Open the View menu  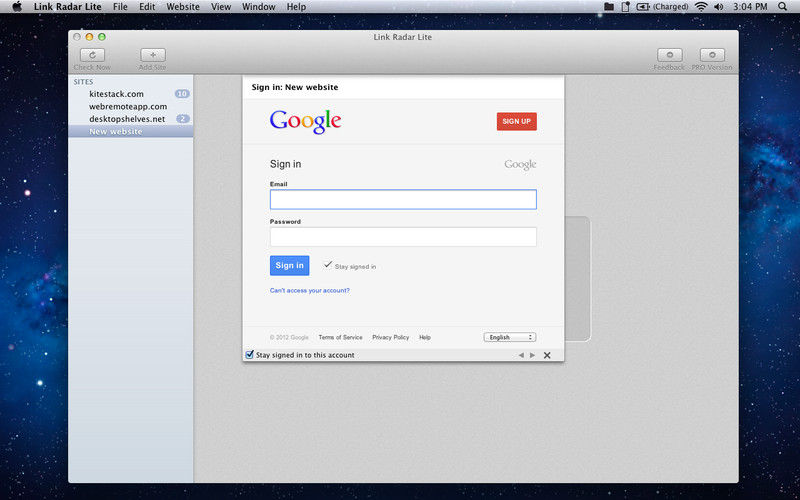(221, 7)
